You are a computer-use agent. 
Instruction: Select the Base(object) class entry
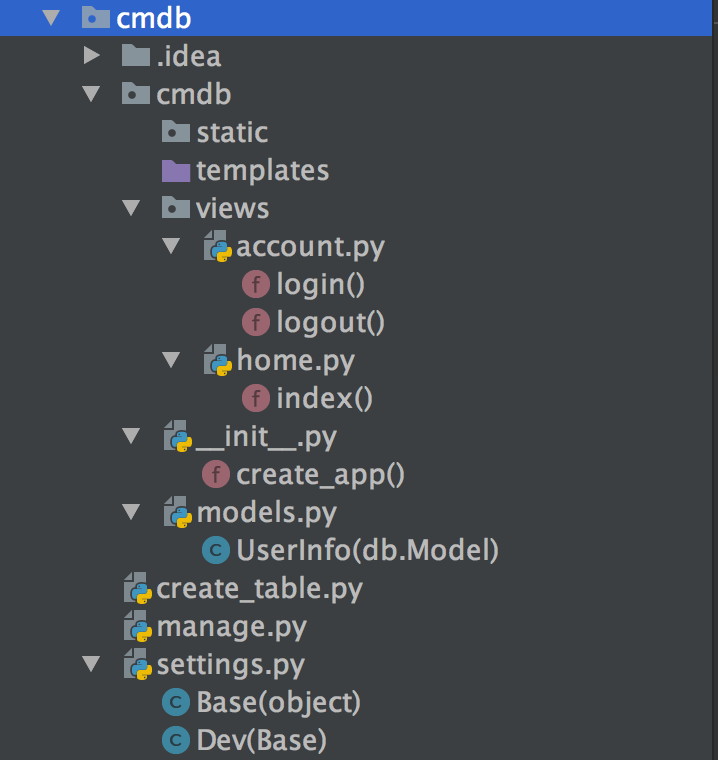(x=278, y=703)
